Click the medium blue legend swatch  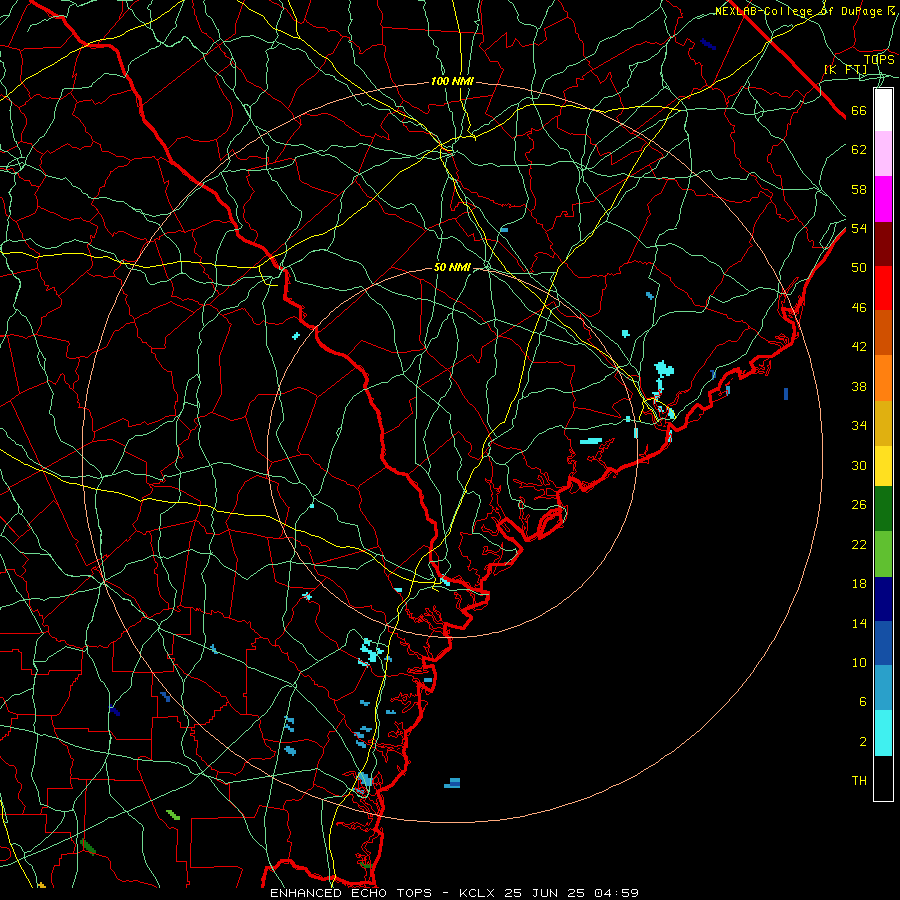(883, 643)
